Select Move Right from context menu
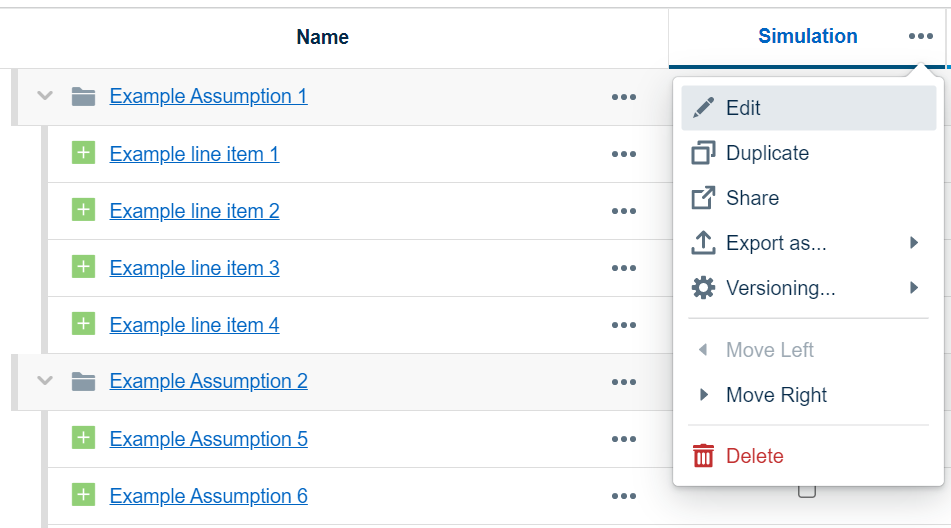The height and width of the screenshot is (528, 951). click(x=776, y=395)
